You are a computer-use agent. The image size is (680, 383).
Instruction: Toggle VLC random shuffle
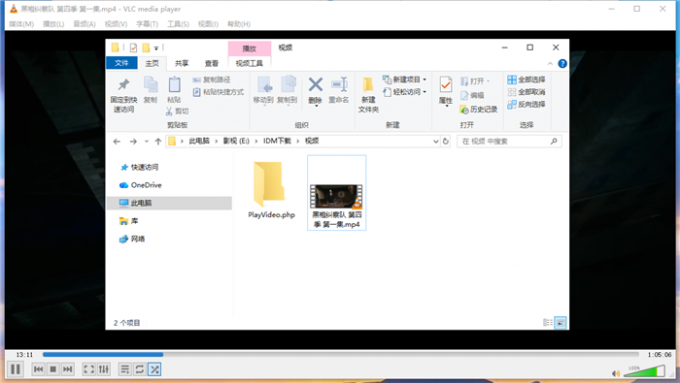tap(154, 369)
